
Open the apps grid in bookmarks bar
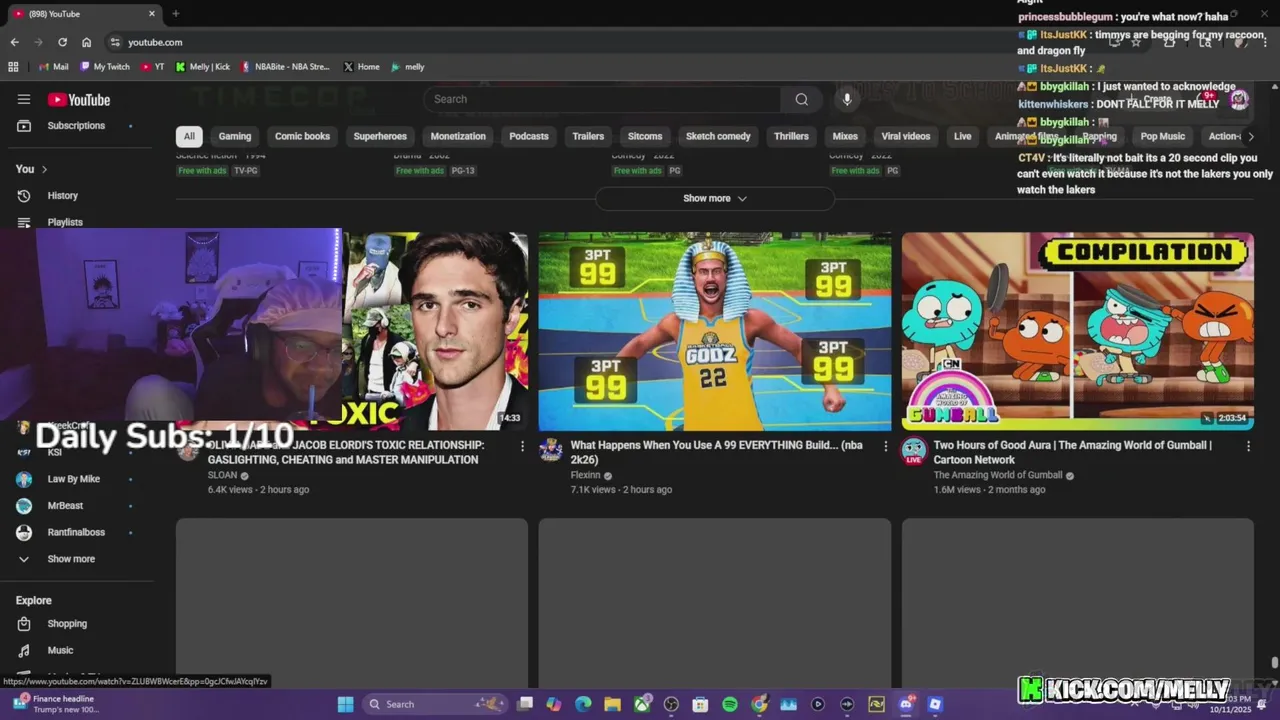[13, 67]
